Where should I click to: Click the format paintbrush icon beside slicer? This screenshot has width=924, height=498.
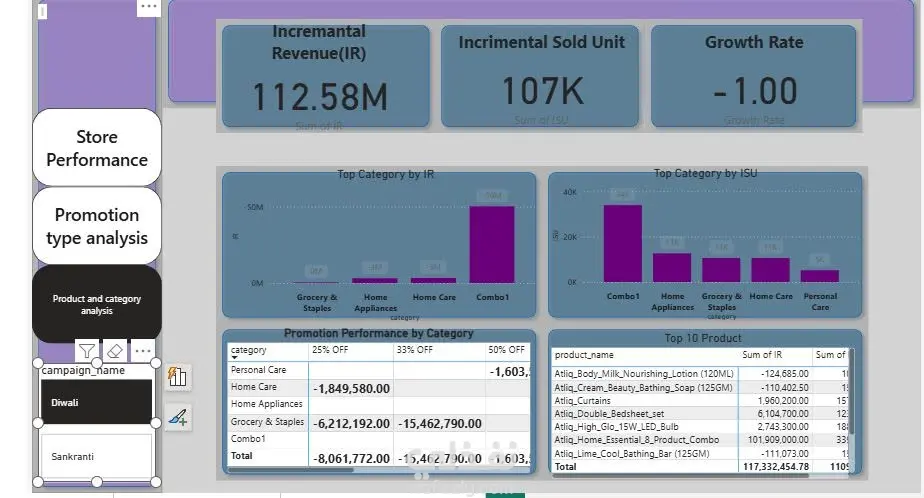(177, 417)
